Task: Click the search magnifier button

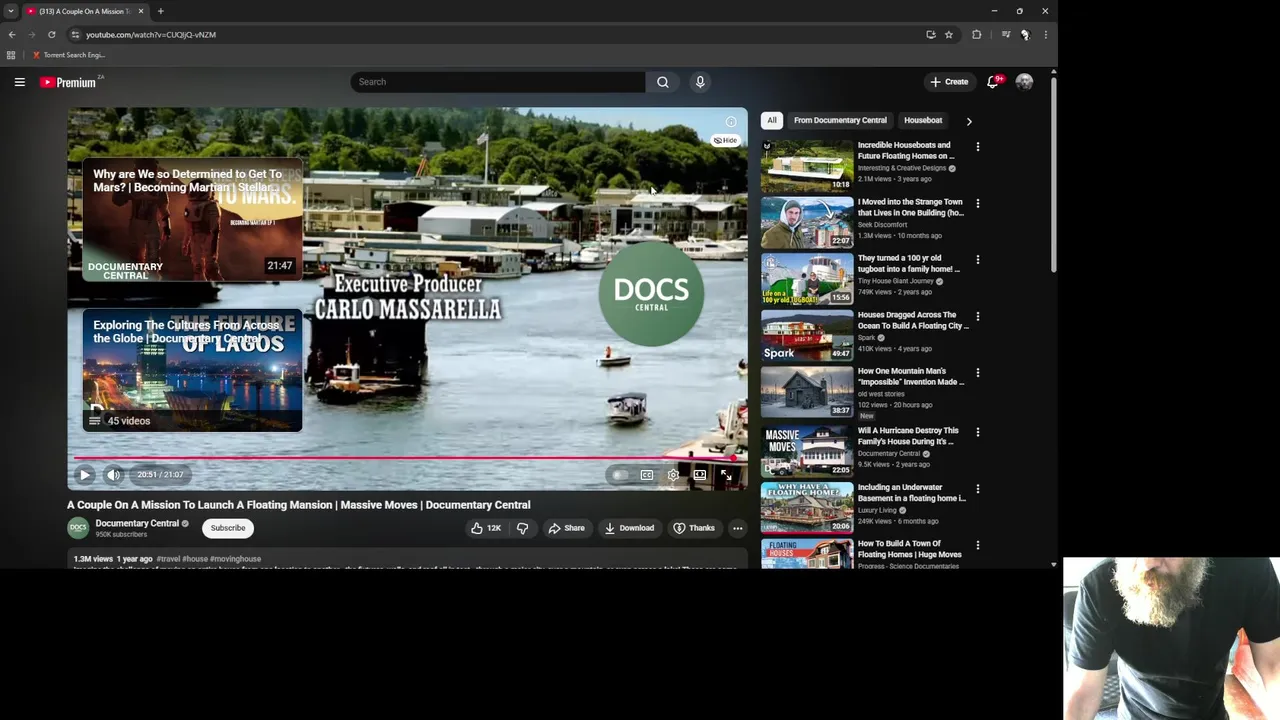Action: pos(662,82)
